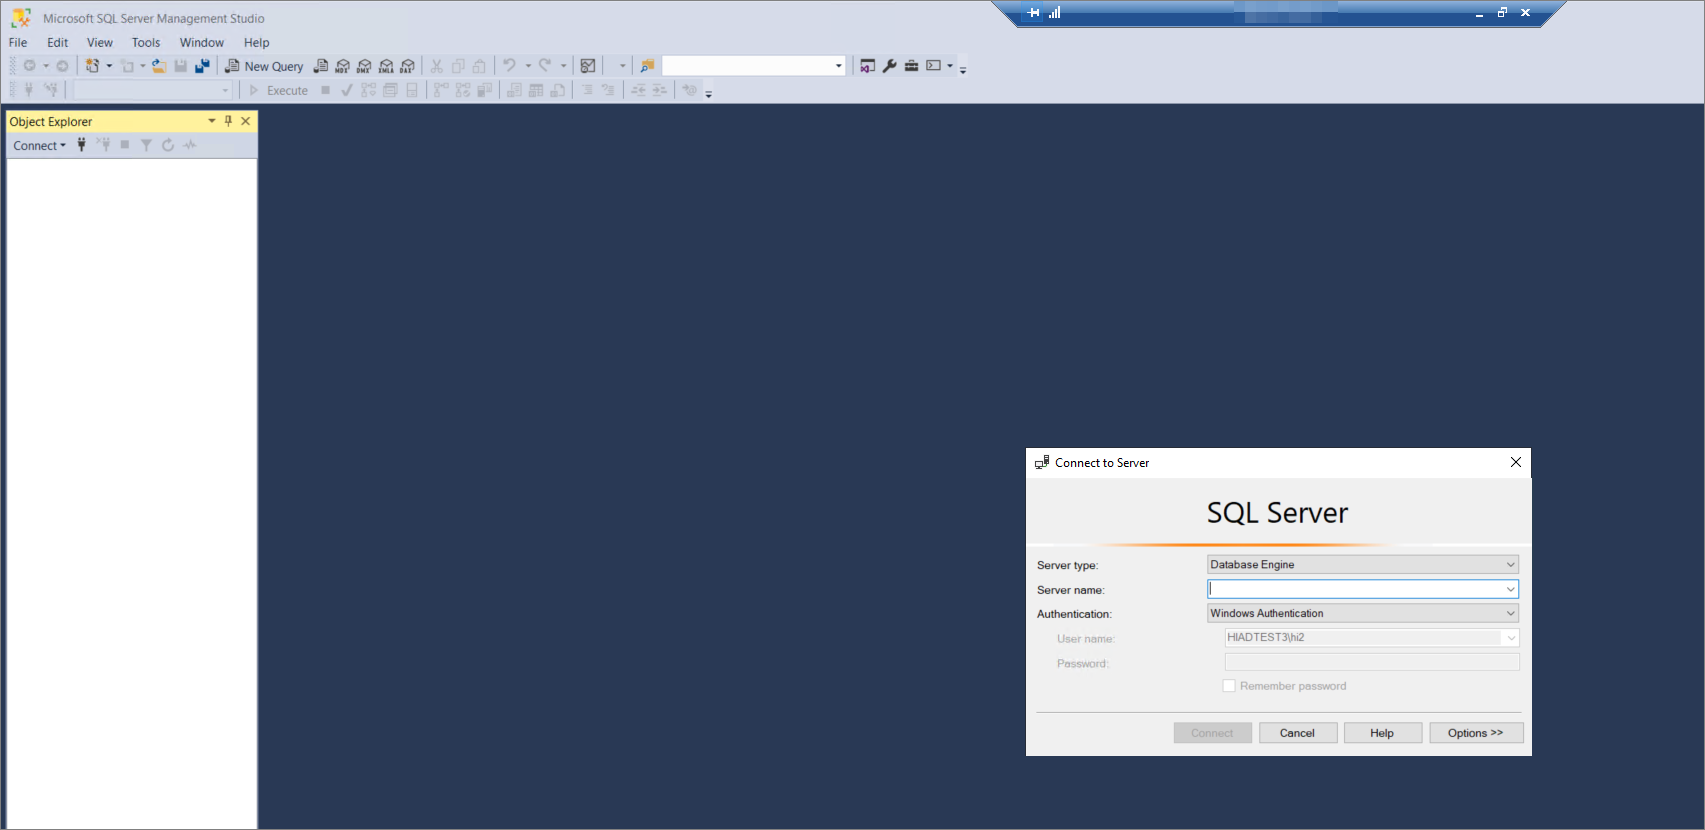Click the wrench Properties icon
Viewport: 1705px width, 830px height.
tap(889, 66)
